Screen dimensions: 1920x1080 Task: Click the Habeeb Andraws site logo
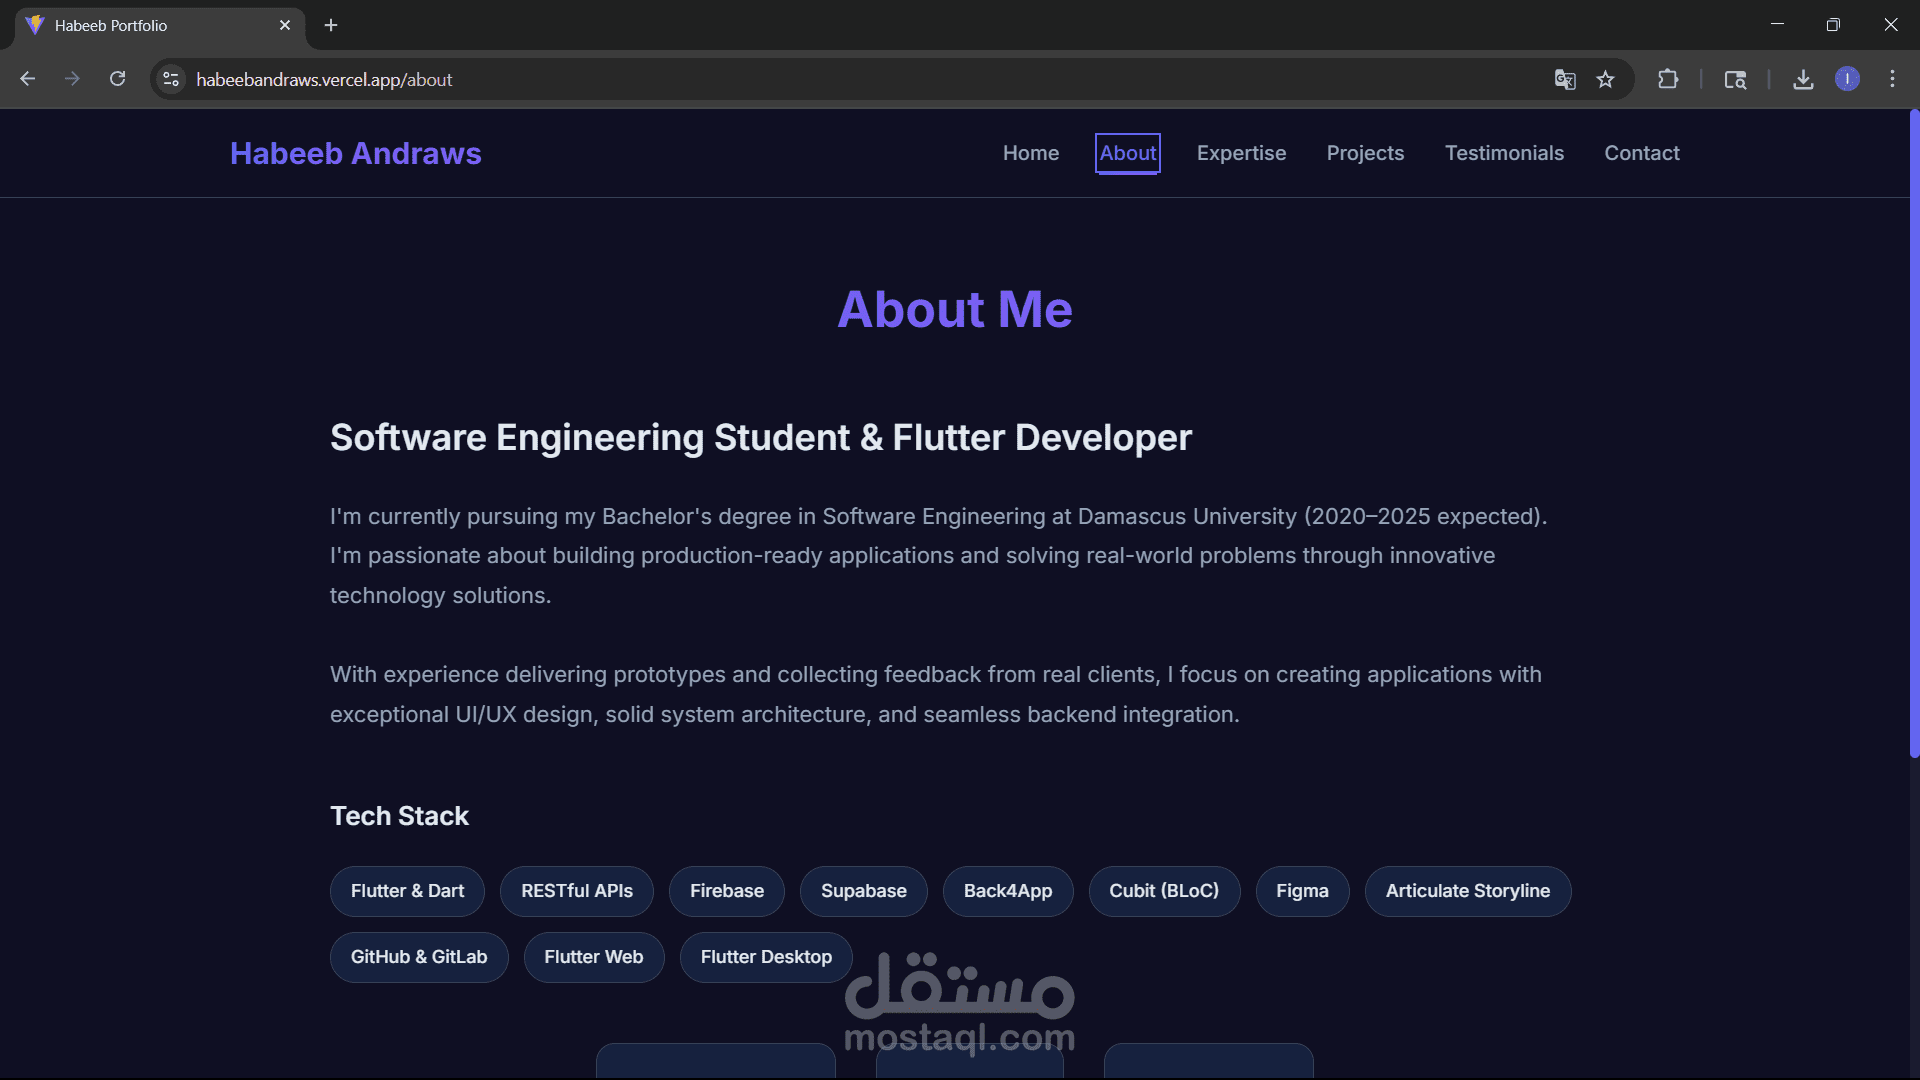tap(356, 153)
